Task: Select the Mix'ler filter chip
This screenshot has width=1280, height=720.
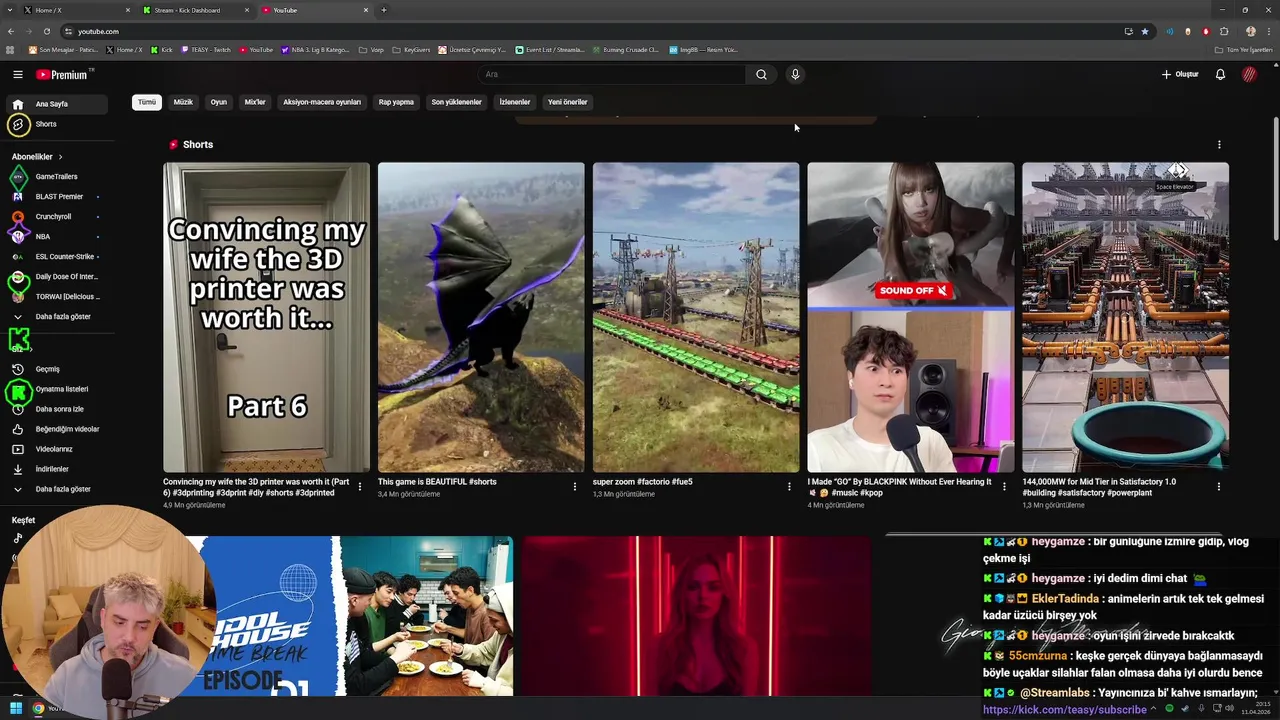Action: [255, 102]
